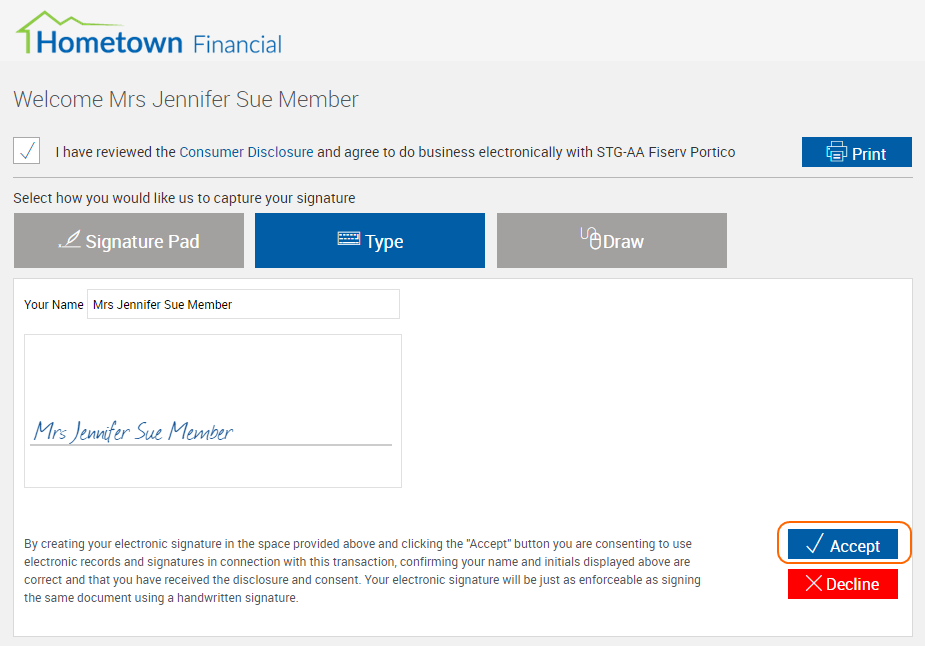
Task: Click the Hometown Financial wordmark text
Action: pos(159,44)
